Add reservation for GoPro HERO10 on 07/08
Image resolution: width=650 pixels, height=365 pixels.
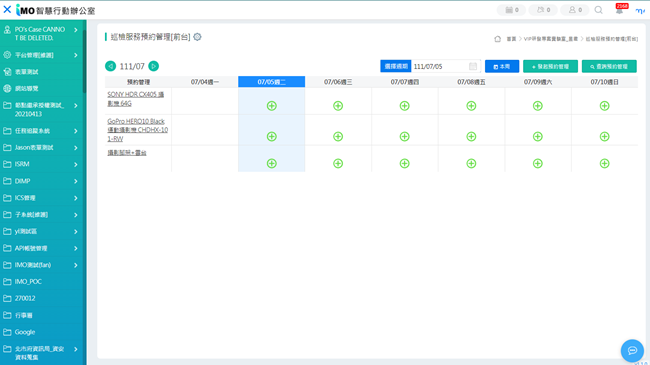click(471, 136)
